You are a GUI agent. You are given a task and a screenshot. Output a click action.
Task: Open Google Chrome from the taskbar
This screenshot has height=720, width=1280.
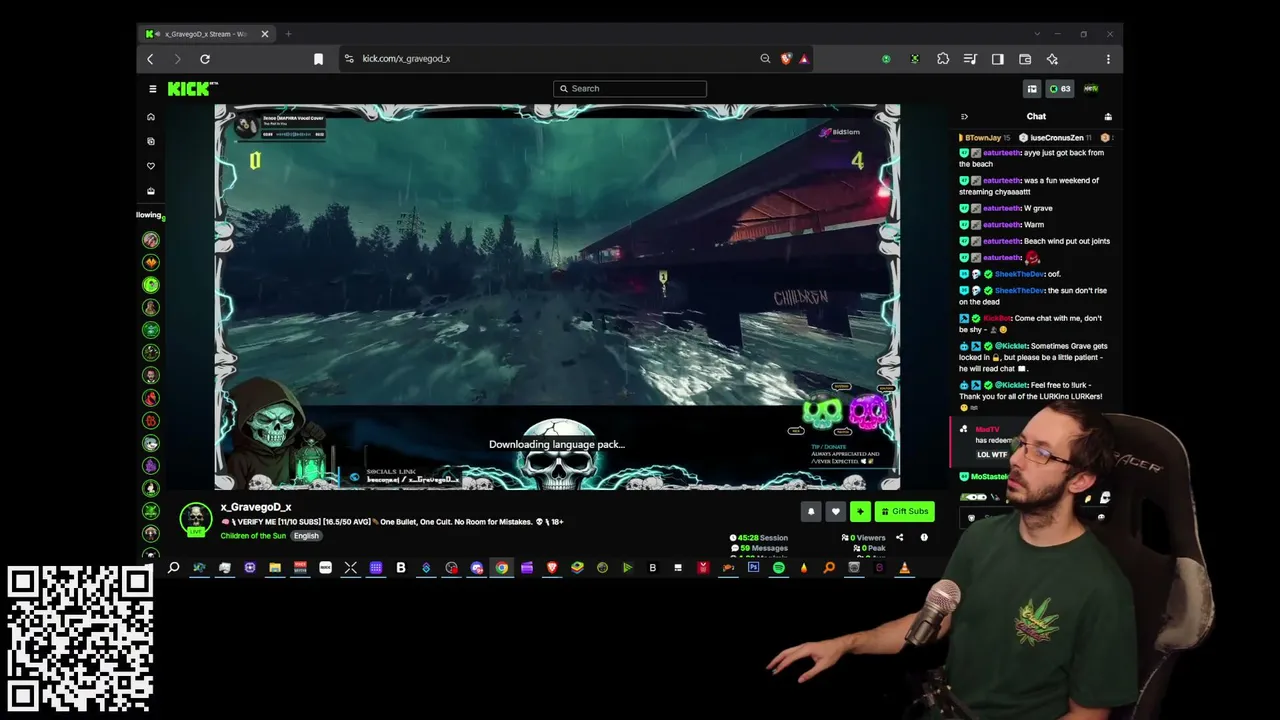[502, 568]
